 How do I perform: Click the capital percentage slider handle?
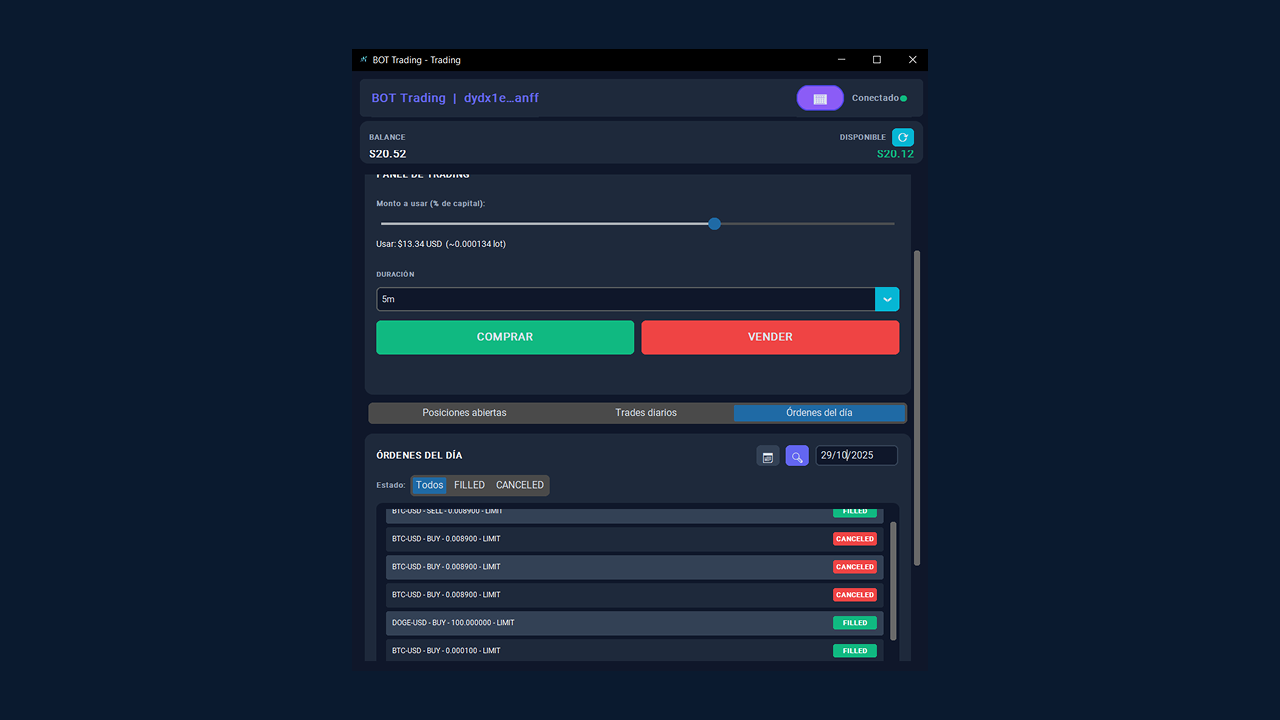click(x=714, y=224)
